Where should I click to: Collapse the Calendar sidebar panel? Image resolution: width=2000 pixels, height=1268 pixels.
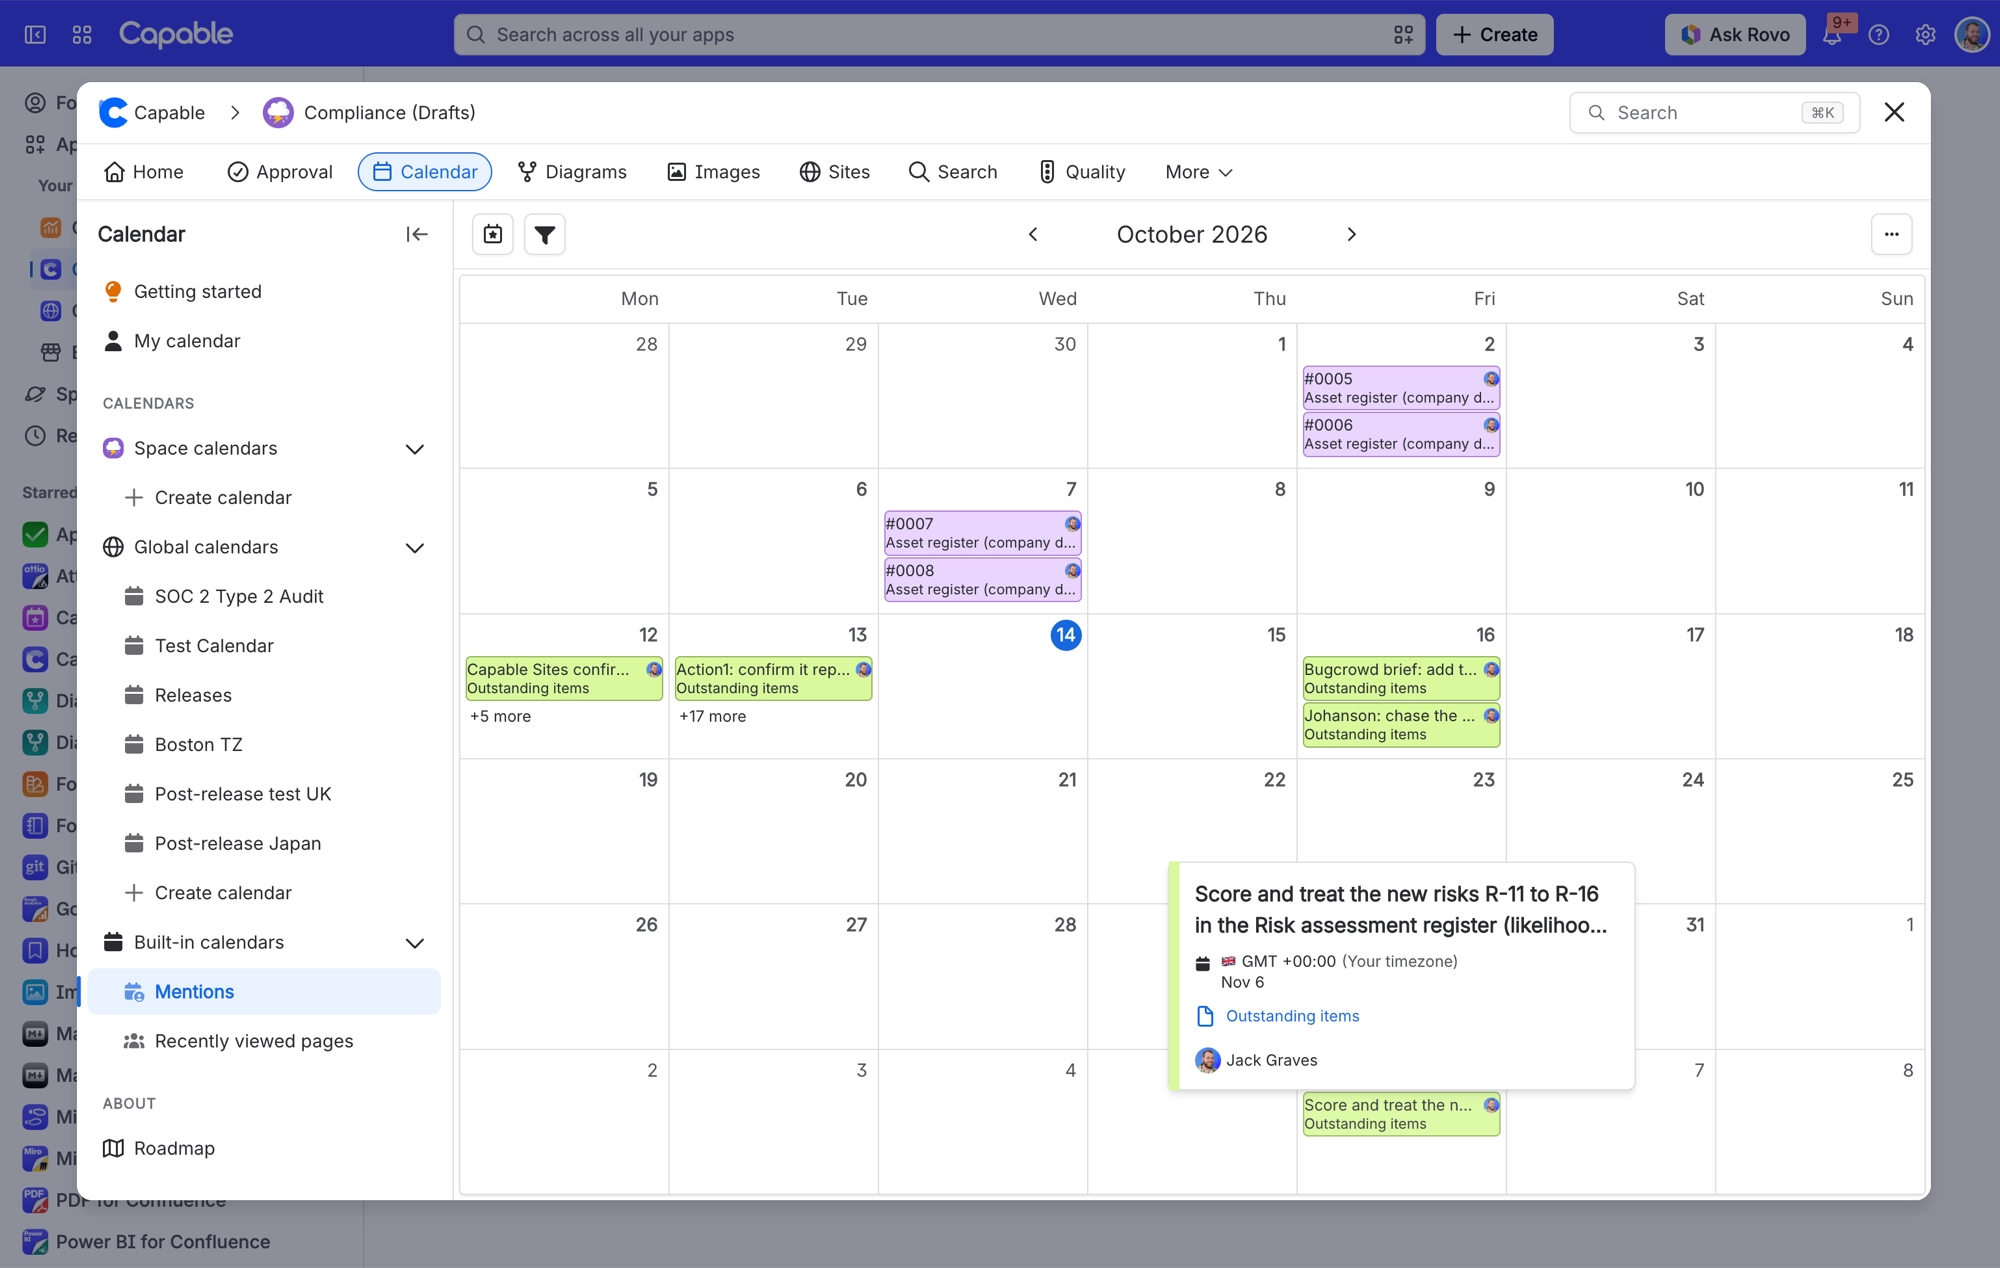(x=417, y=234)
